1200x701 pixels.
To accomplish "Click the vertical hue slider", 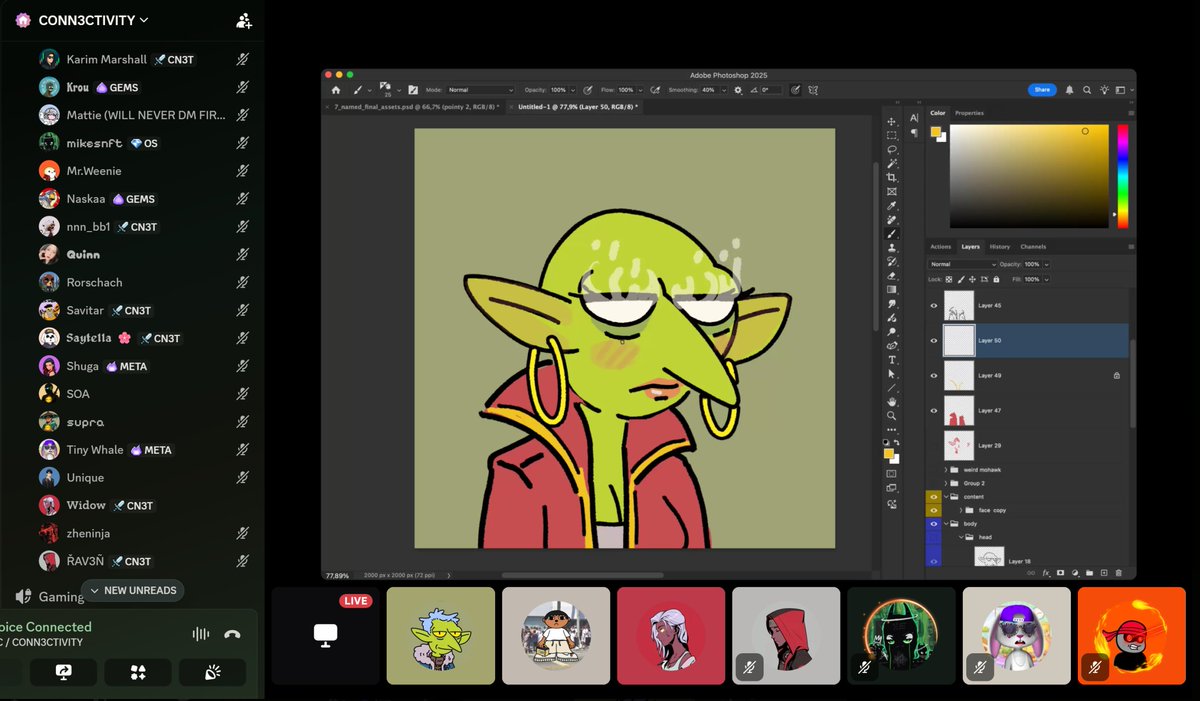I will point(1123,176).
